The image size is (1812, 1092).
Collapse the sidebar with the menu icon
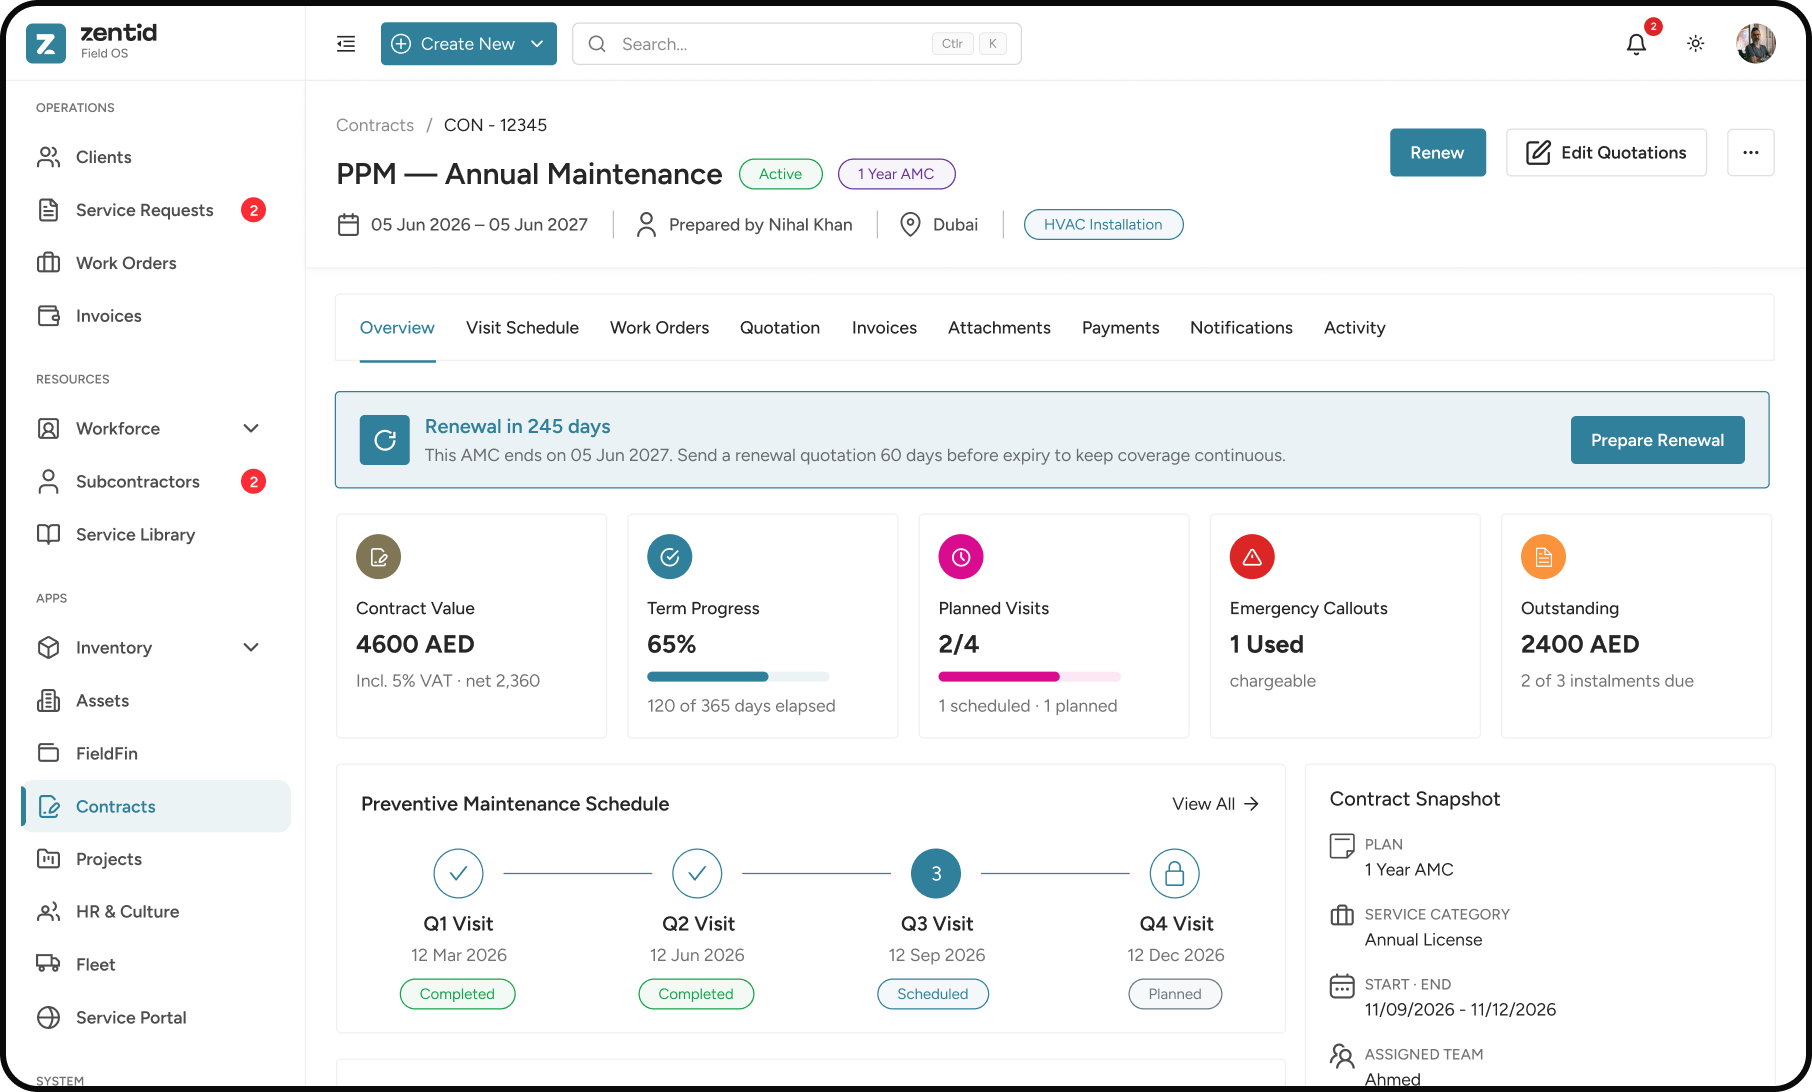click(x=346, y=44)
